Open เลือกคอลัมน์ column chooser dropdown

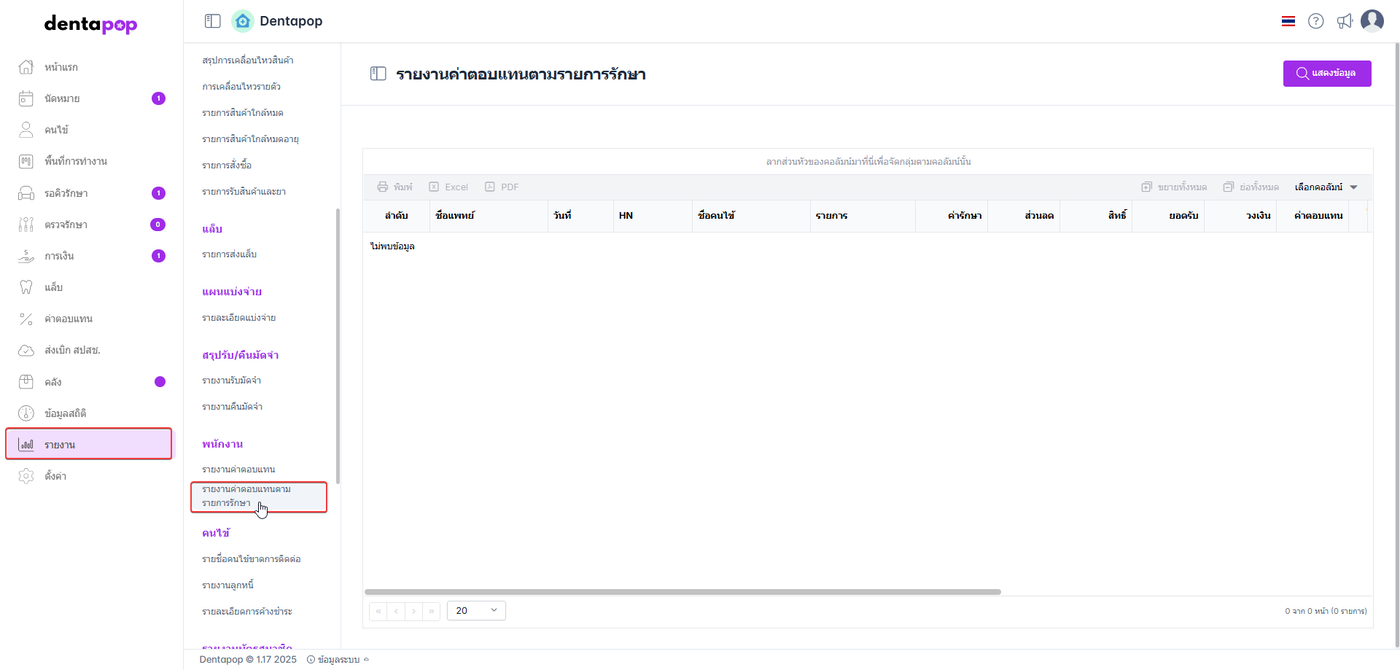pyautogui.click(x=1326, y=187)
